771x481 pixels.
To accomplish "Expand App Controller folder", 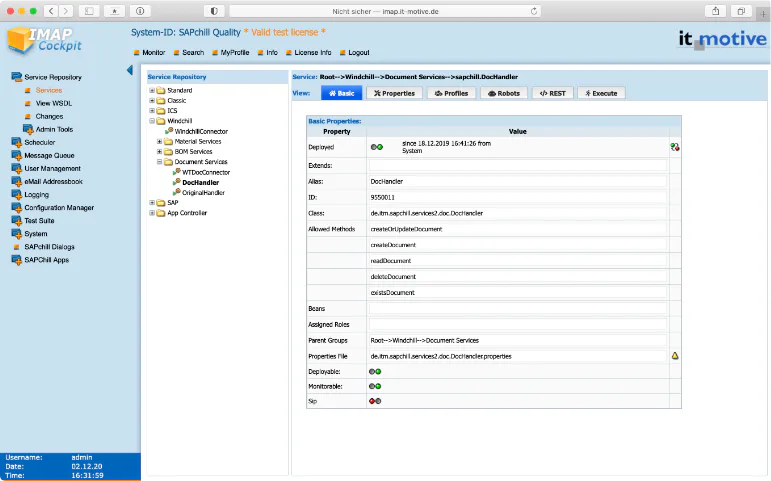I will pyautogui.click(x=152, y=213).
